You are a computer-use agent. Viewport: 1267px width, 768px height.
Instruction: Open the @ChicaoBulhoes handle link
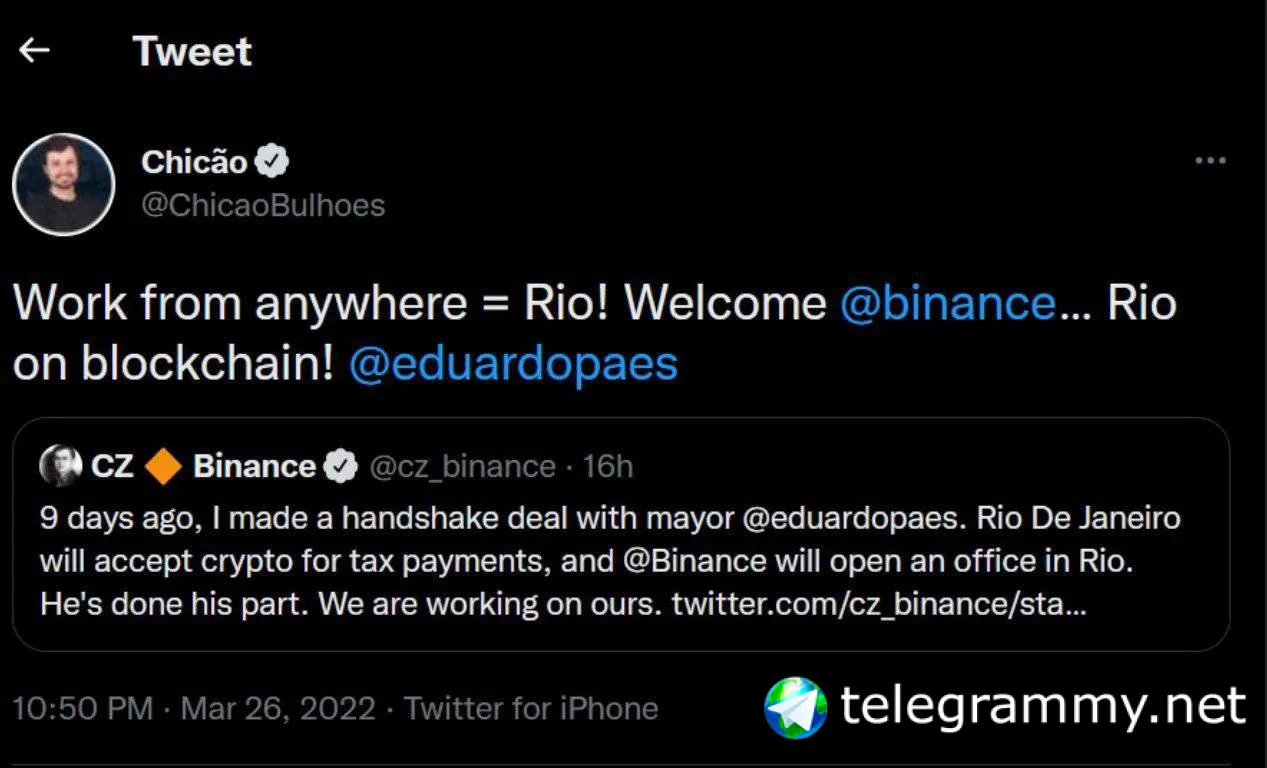tap(263, 205)
